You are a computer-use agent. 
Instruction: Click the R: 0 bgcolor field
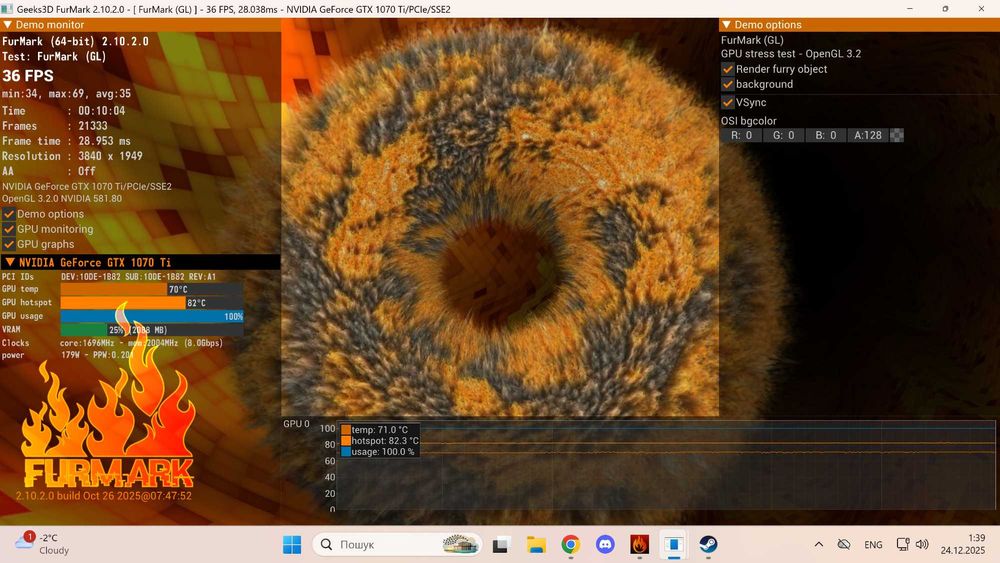tap(741, 135)
